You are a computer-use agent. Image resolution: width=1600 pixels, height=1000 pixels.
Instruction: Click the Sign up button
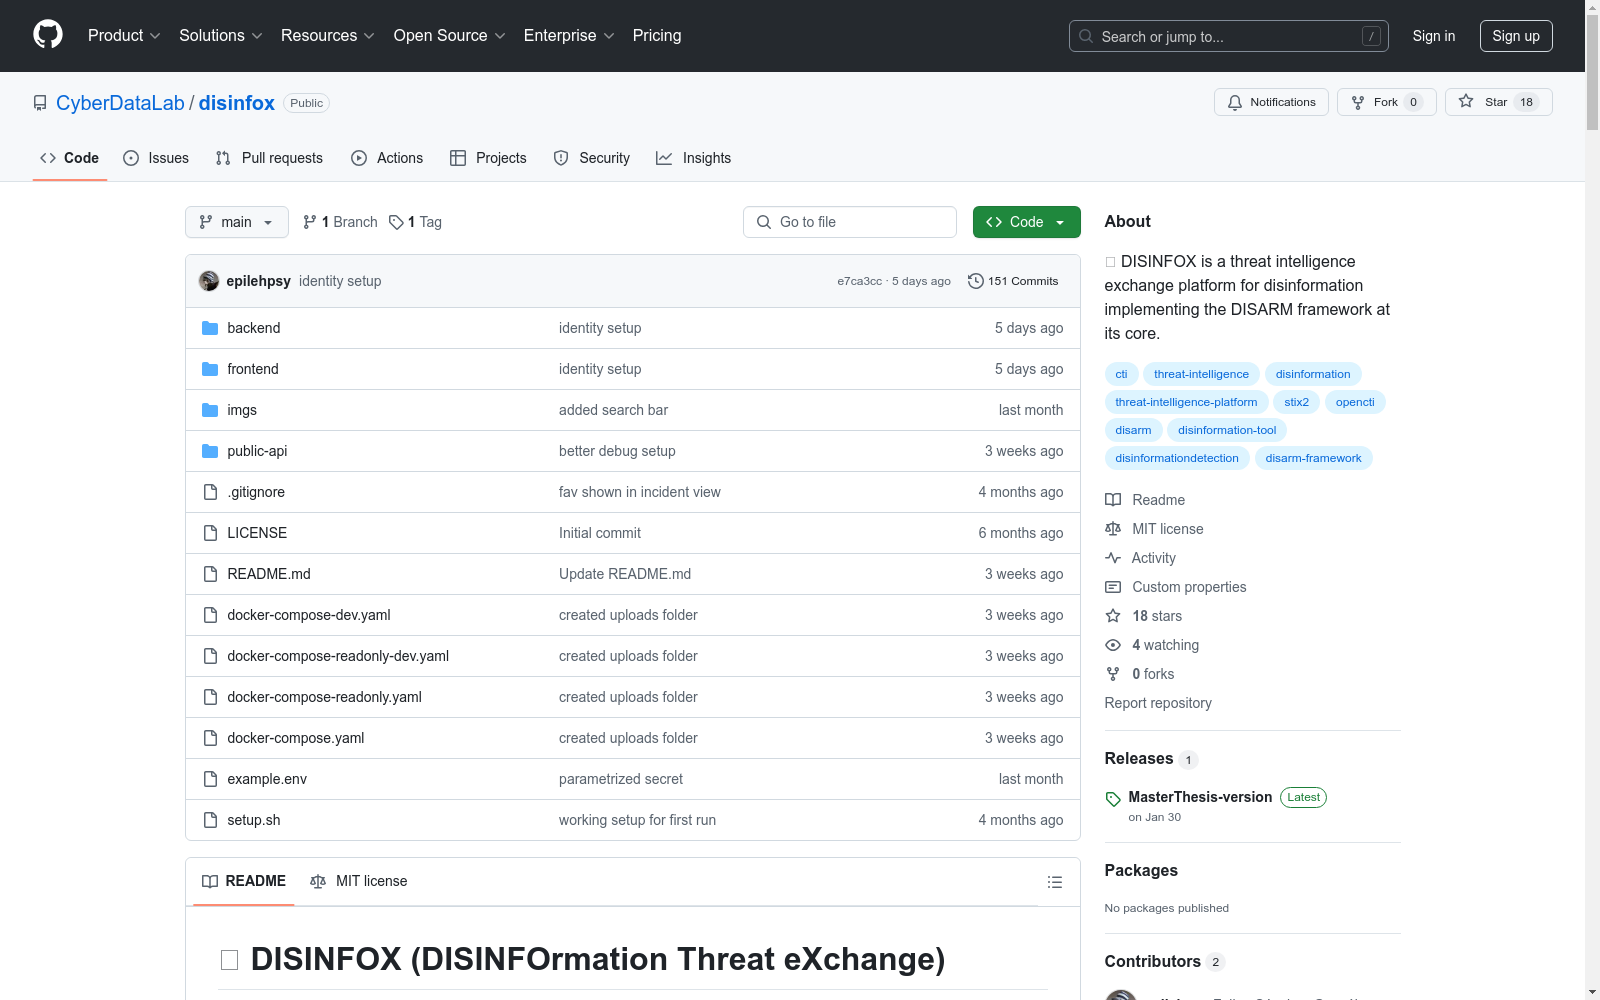coord(1516,36)
